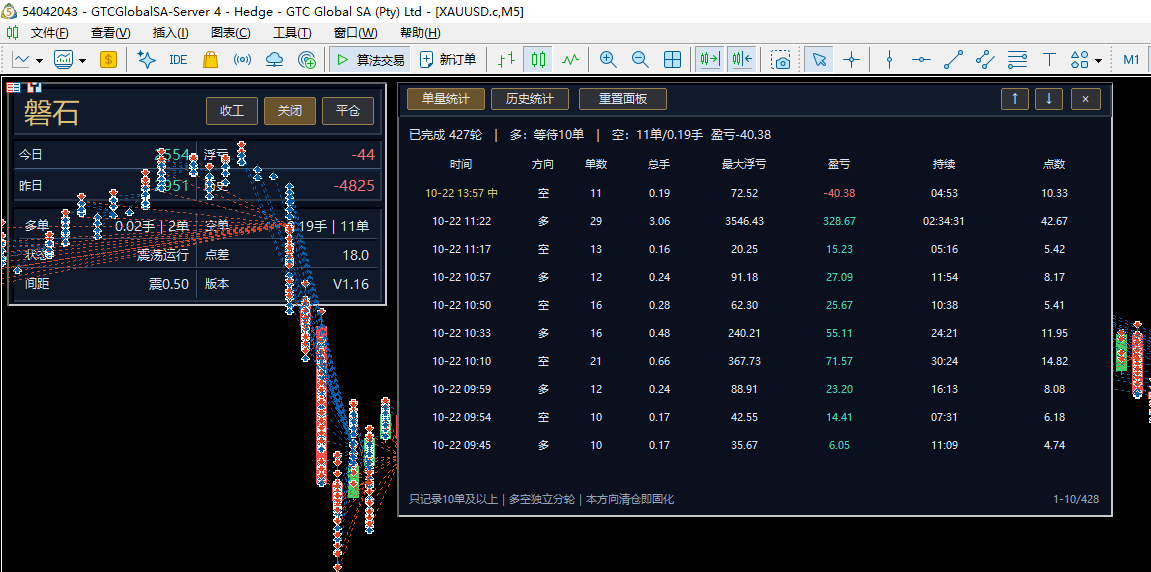Switch chart to bar chart mode
The width and height of the screenshot is (1151, 572).
506,59
